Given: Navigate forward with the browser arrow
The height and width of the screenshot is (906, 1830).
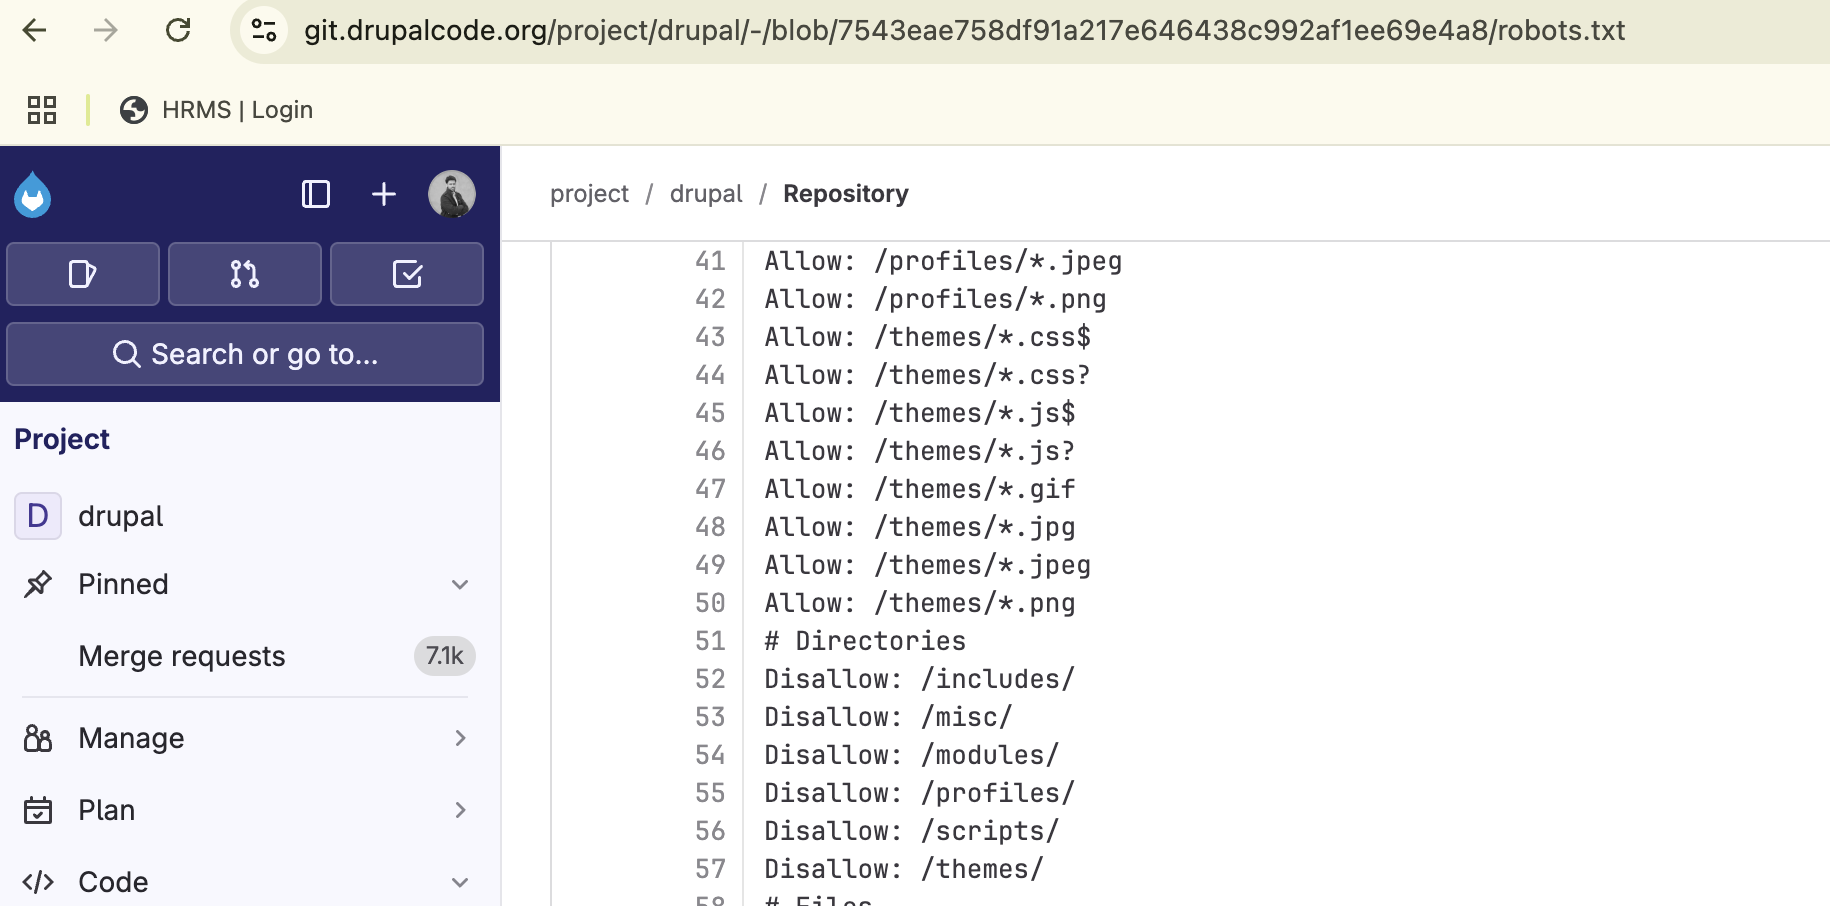Looking at the screenshot, I should (x=106, y=30).
